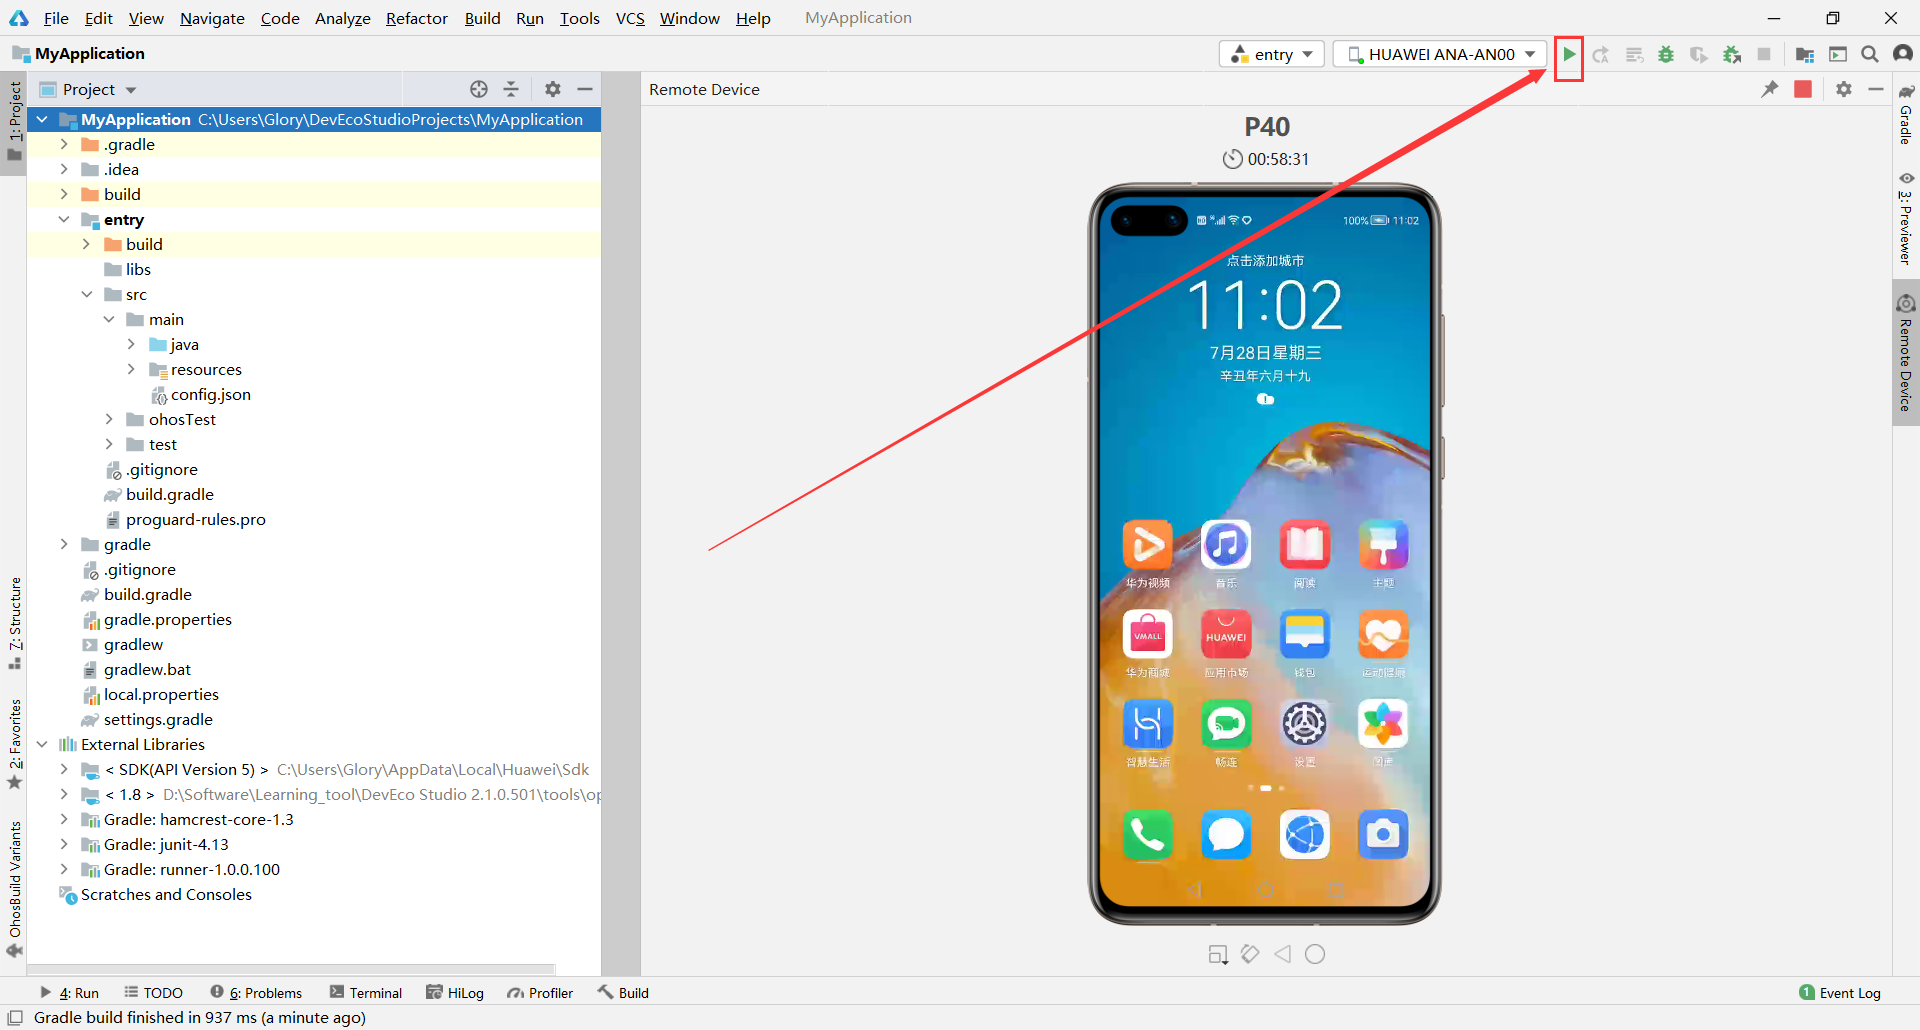Open the Refactor menu

(417, 18)
